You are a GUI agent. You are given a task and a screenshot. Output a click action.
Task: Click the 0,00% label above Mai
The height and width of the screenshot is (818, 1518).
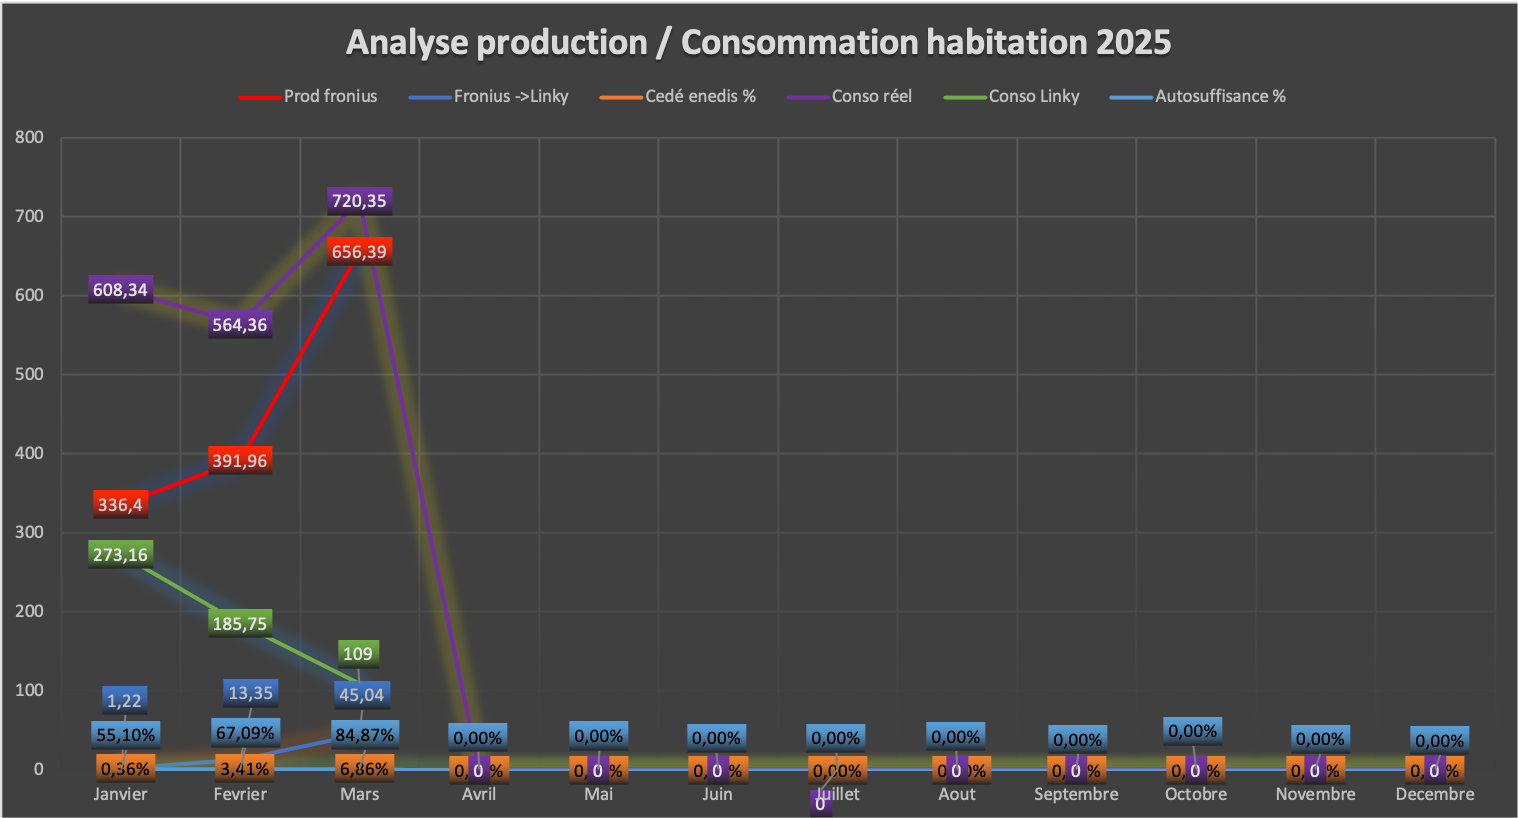pyautogui.click(x=599, y=736)
